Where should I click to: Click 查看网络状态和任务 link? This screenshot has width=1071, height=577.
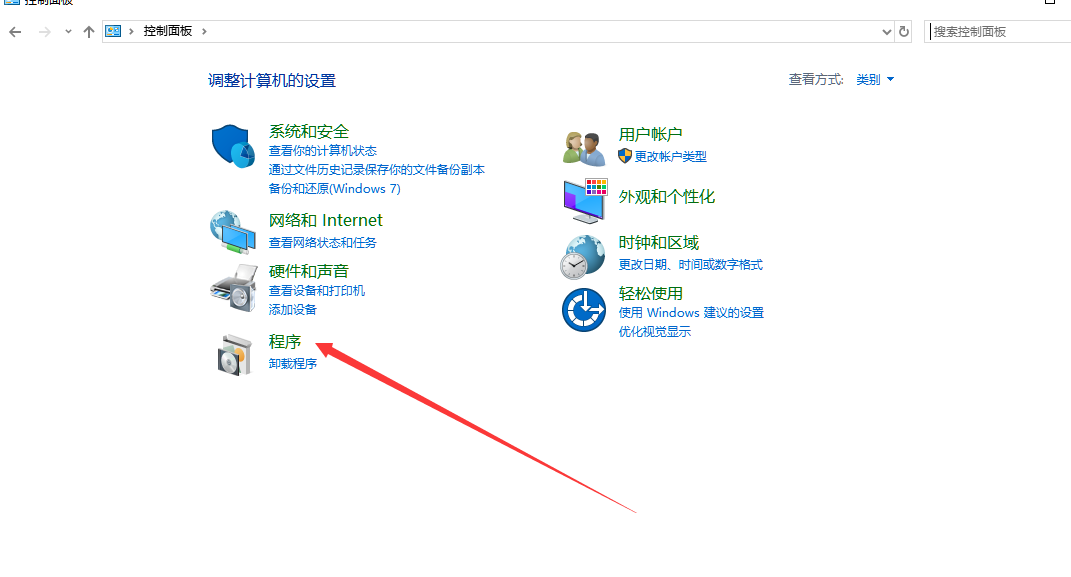click(x=322, y=243)
